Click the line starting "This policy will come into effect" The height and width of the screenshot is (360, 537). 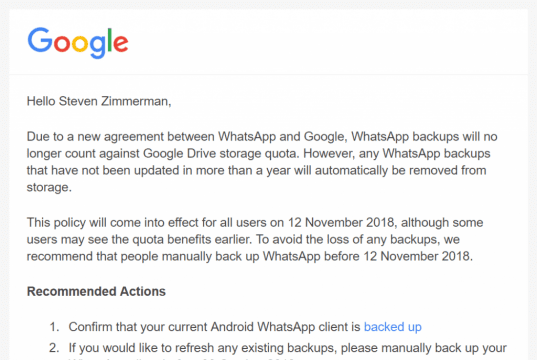click(x=255, y=223)
